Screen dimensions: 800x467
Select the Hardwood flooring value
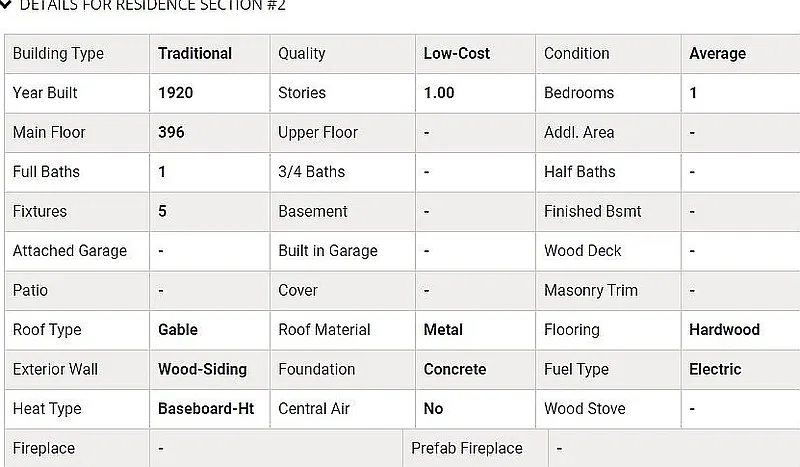pos(724,330)
